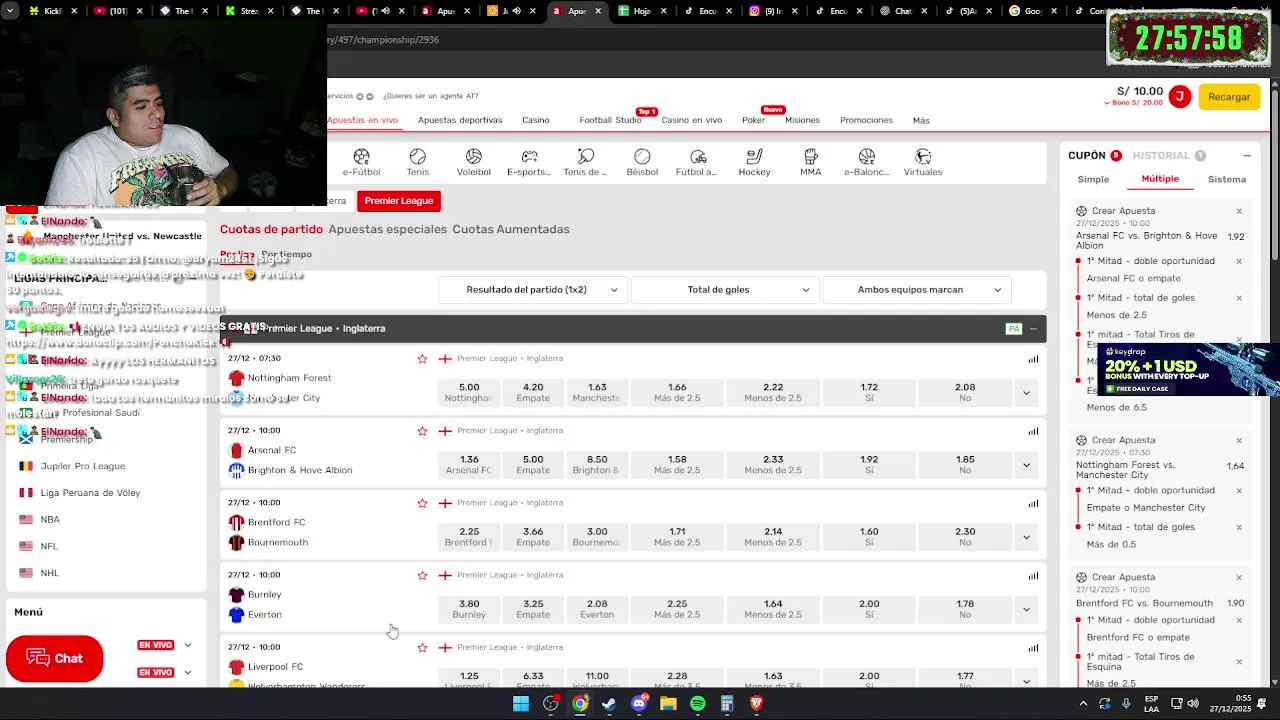1280x720 pixels.
Task: Open the user avatar J icon
Action: tap(1180, 96)
